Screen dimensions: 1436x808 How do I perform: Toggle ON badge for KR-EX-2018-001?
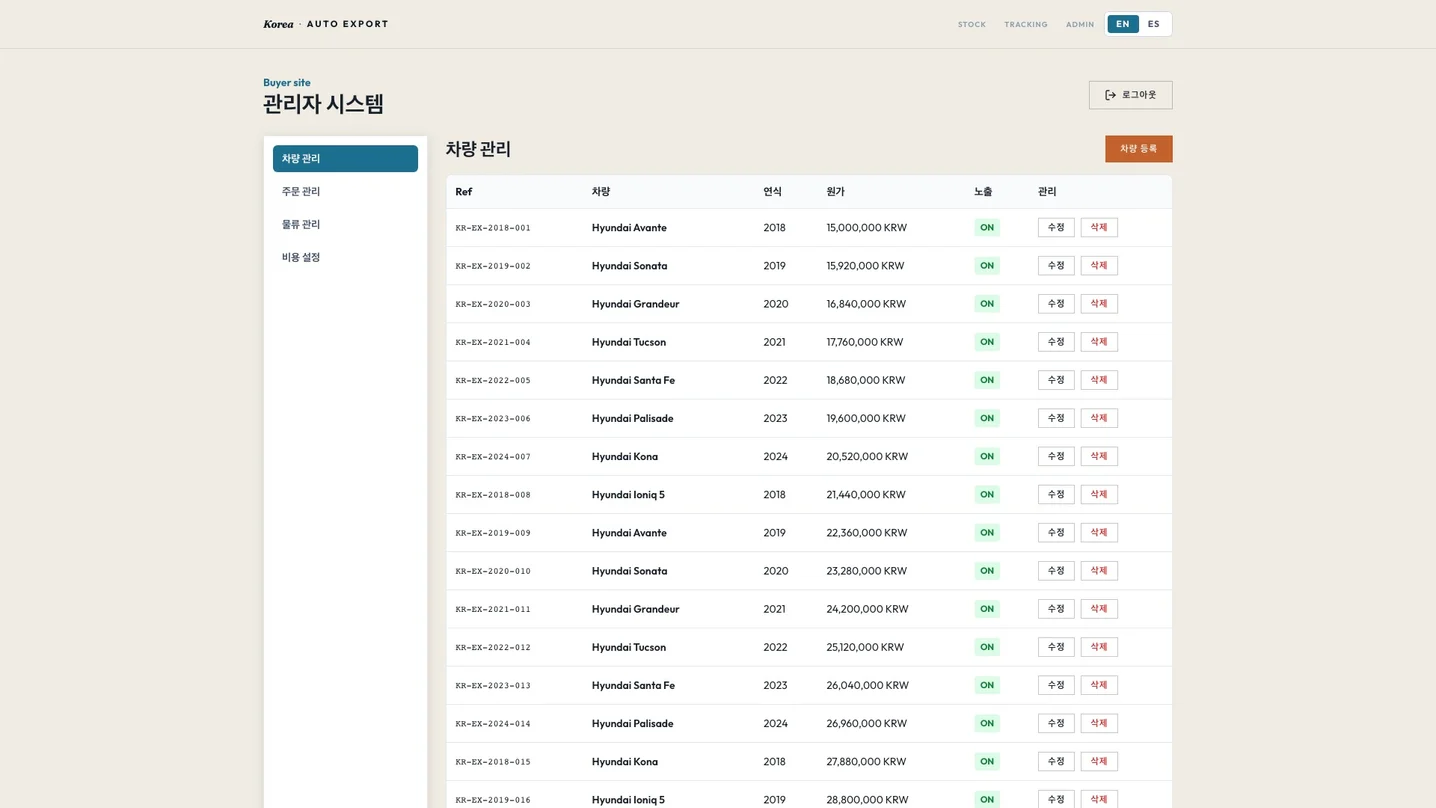pos(987,228)
